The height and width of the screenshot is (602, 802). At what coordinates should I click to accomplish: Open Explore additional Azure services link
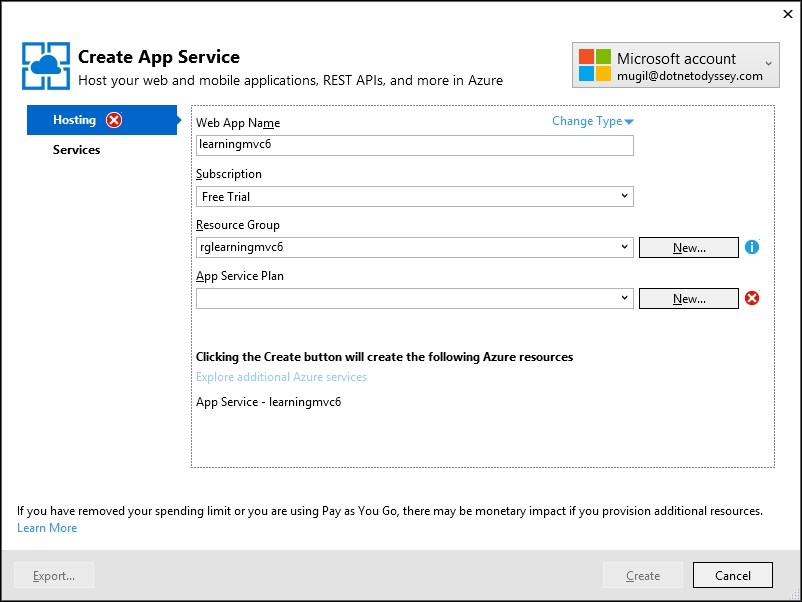click(281, 377)
